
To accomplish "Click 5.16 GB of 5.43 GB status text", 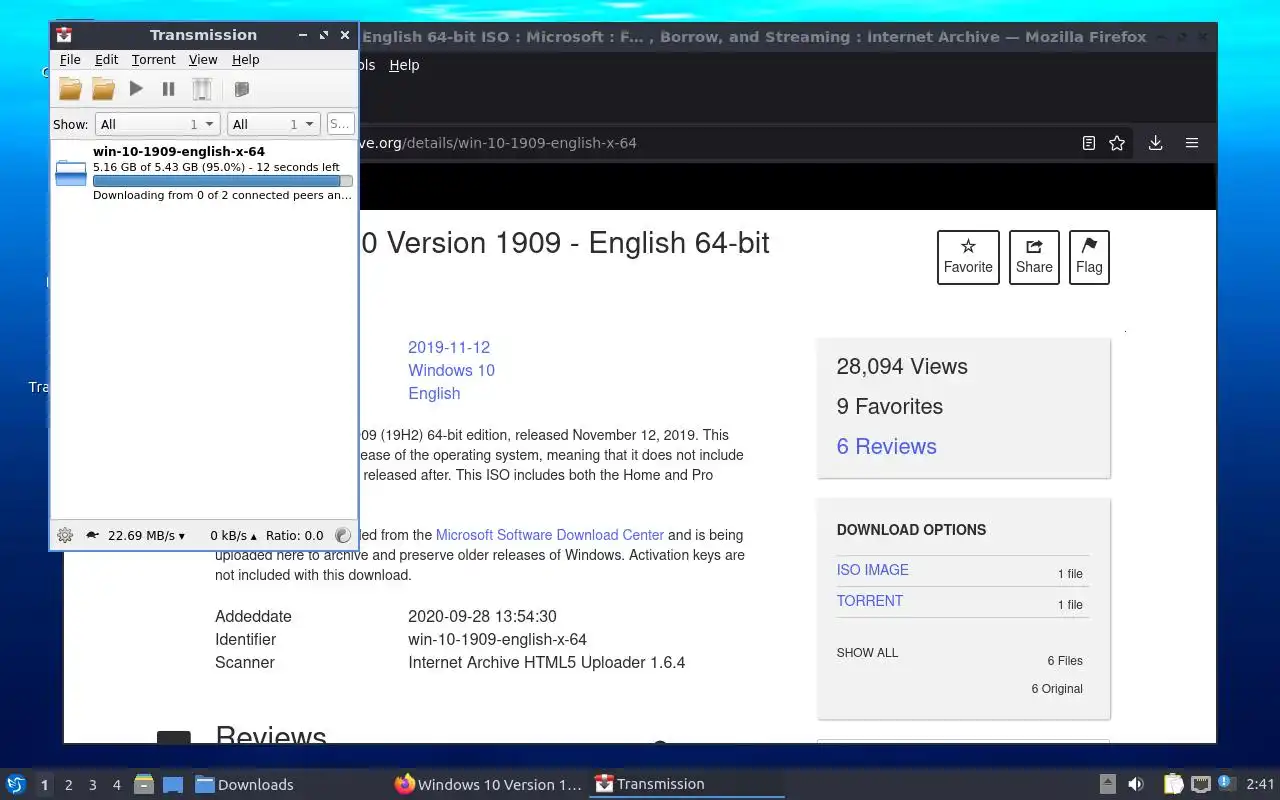I will pos(216,167).
